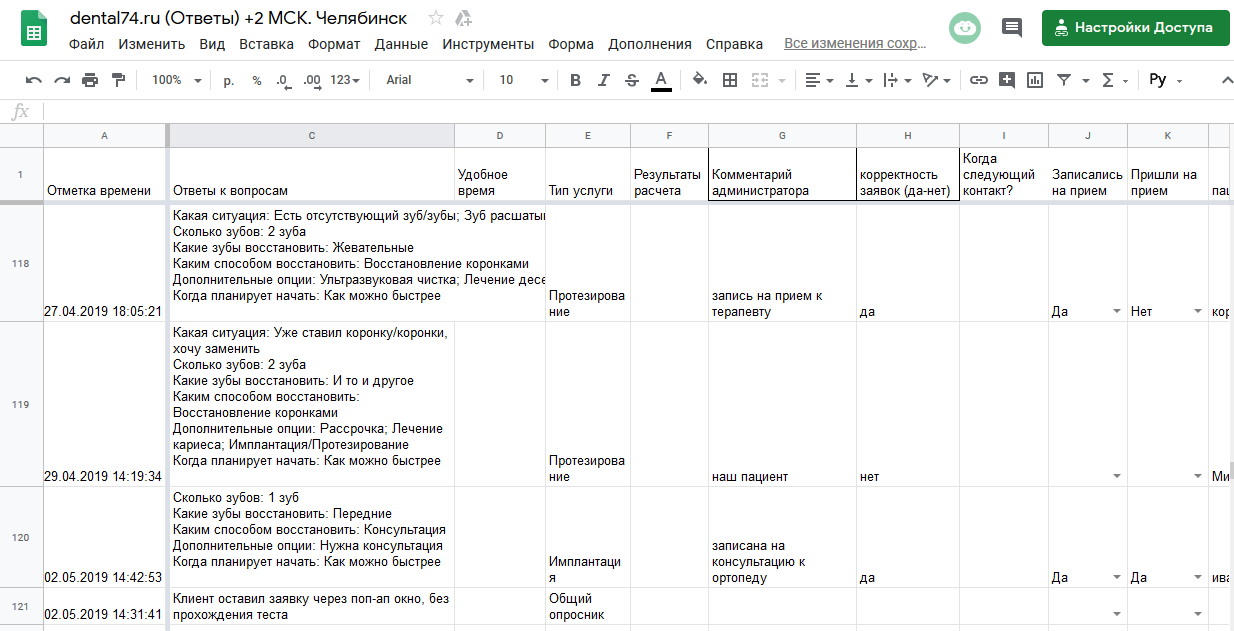
Task: Star the dental74.ru document
Action: click(x=436, y=18)
